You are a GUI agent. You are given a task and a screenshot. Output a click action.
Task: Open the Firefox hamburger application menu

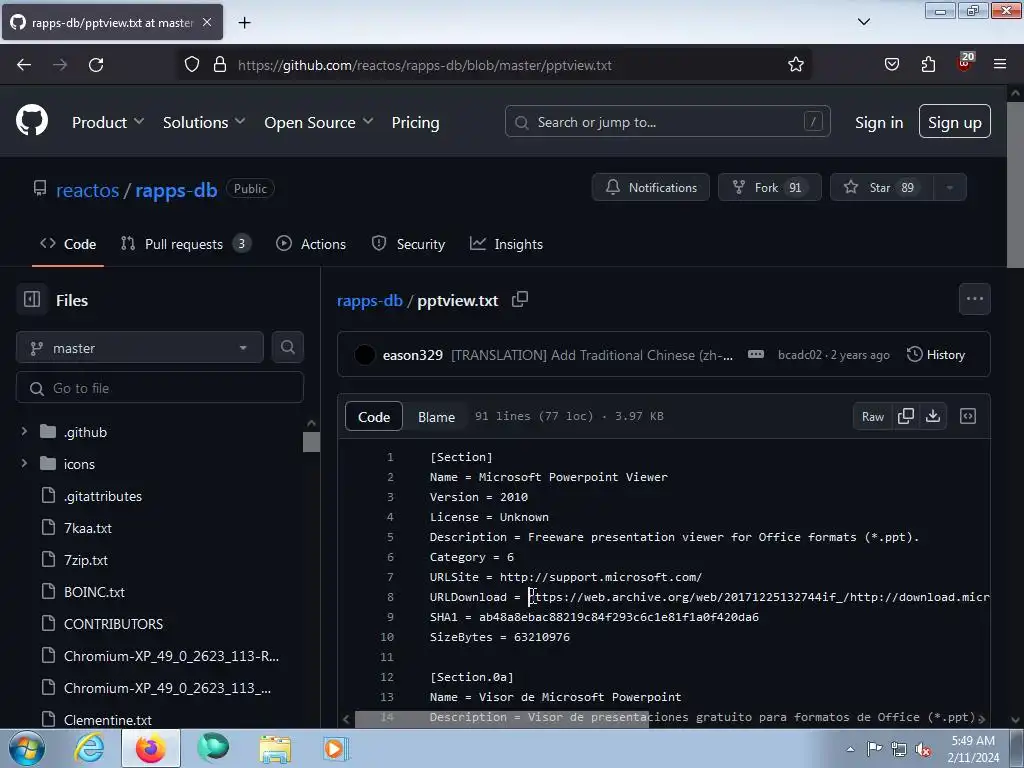coord(1000,64)
